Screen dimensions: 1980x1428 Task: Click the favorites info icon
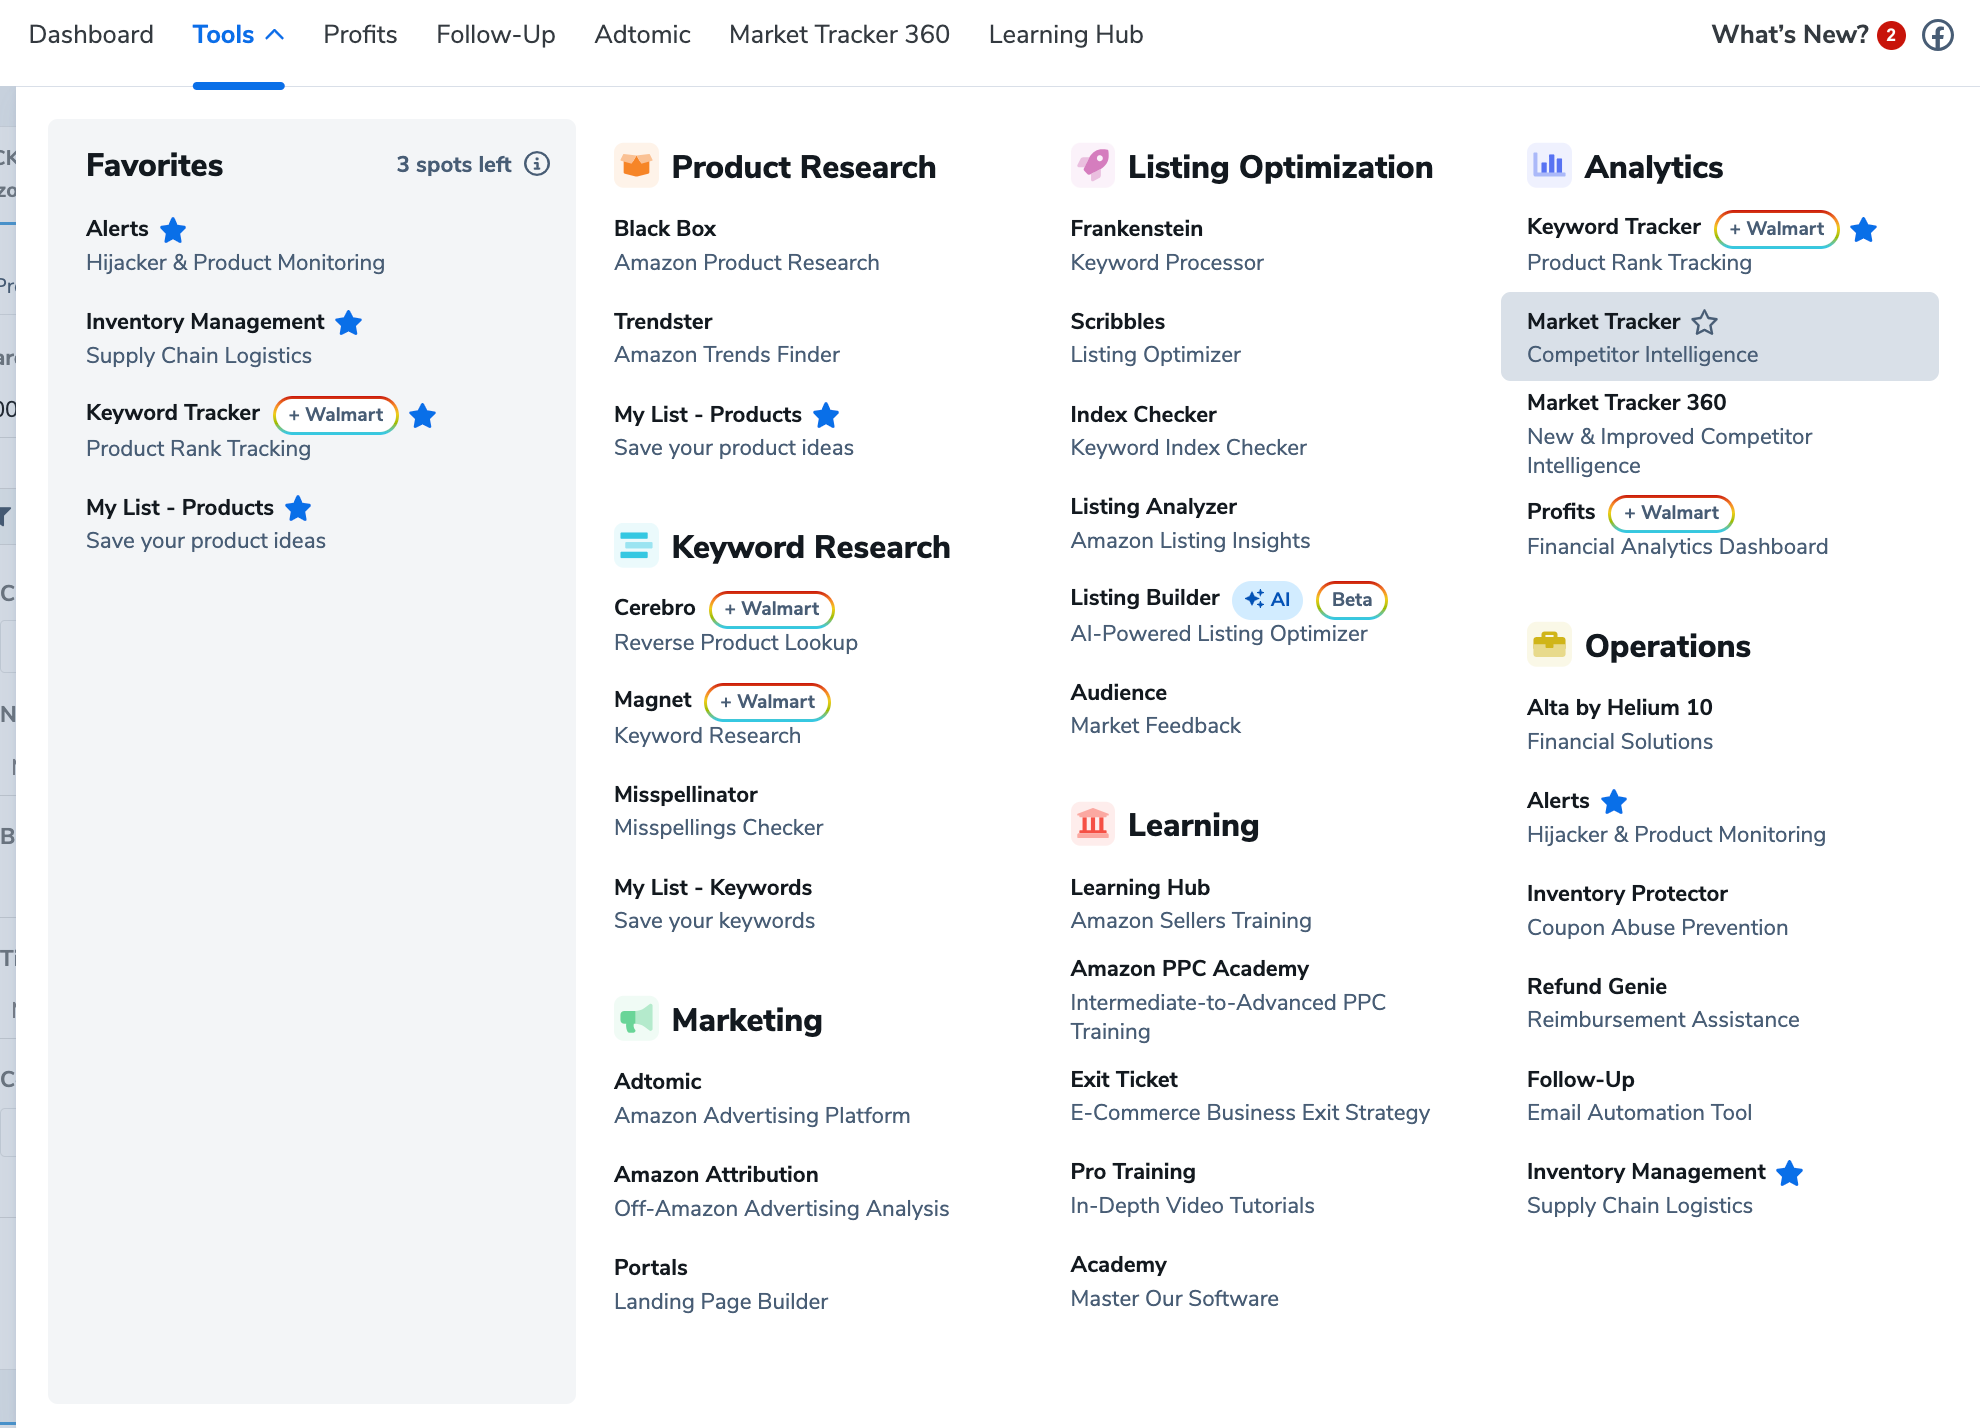537,164
